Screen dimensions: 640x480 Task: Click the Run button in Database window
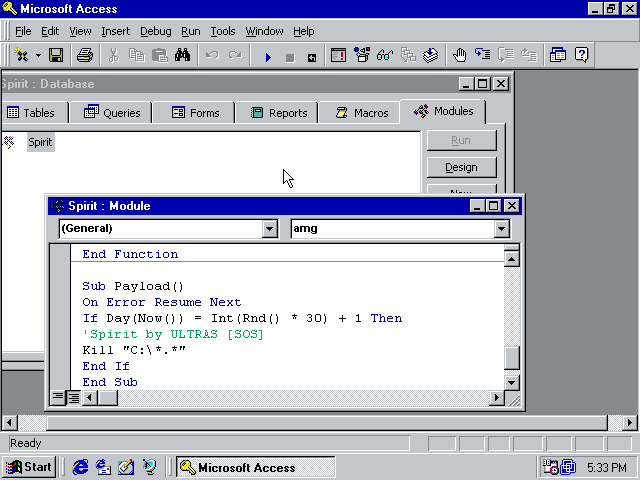point(461,140)
